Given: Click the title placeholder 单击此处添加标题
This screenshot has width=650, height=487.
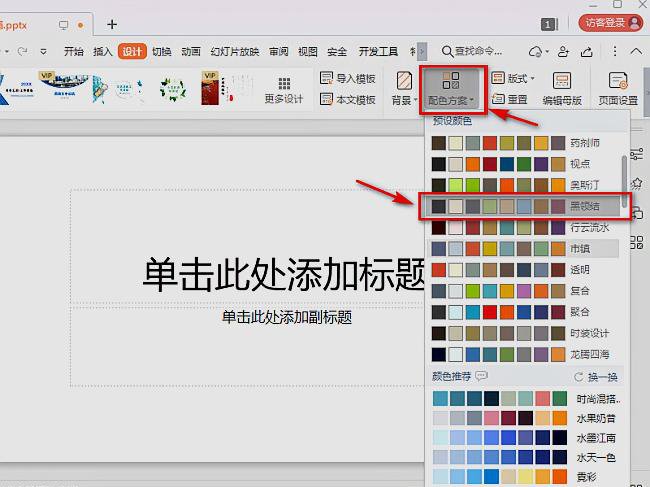Looking at the screenshot, I should click(x=284, y=274).
